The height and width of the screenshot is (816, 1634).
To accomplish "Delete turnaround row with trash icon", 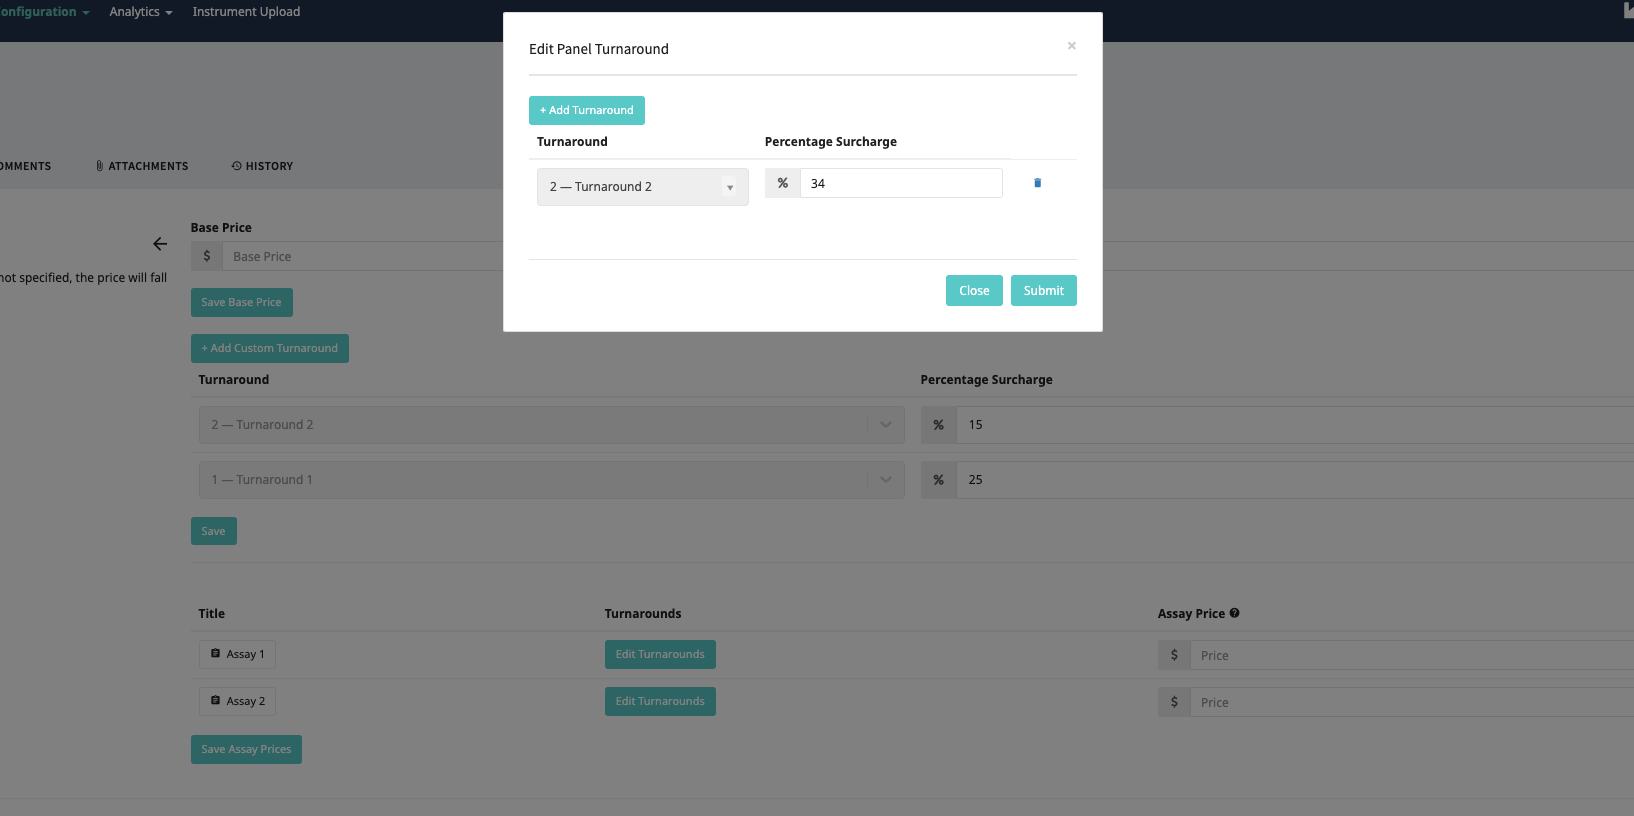I will (1037, 183).
